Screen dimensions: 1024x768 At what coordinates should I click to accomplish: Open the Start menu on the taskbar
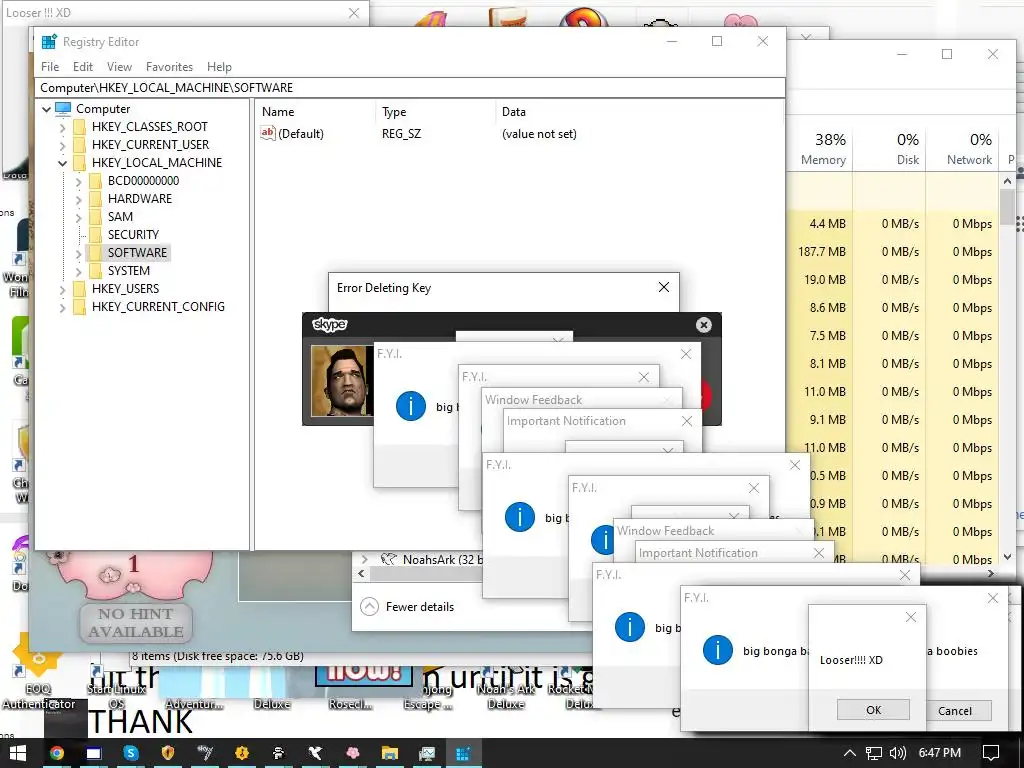pos(18,753)
